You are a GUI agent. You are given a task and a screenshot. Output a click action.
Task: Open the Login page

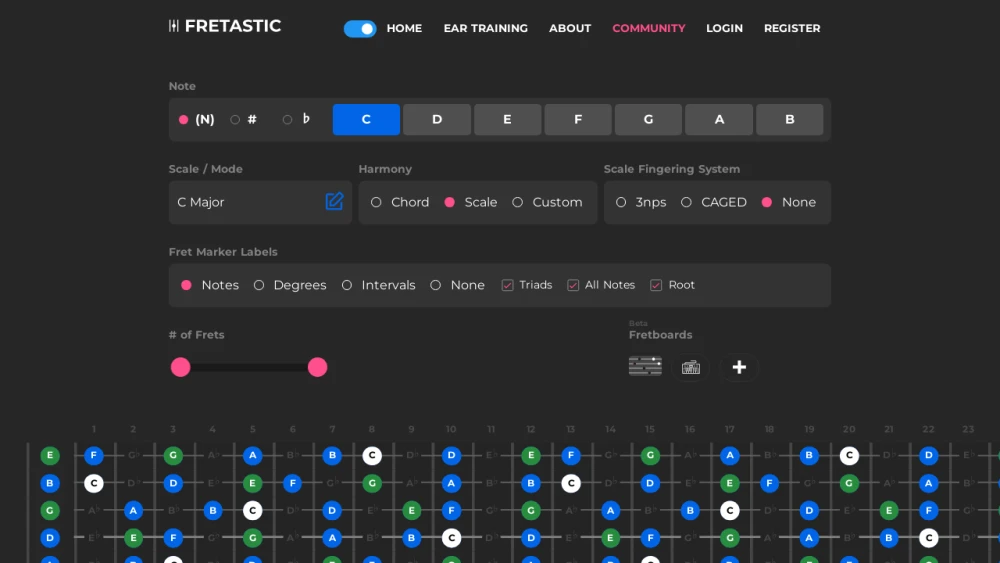(724, 28)
